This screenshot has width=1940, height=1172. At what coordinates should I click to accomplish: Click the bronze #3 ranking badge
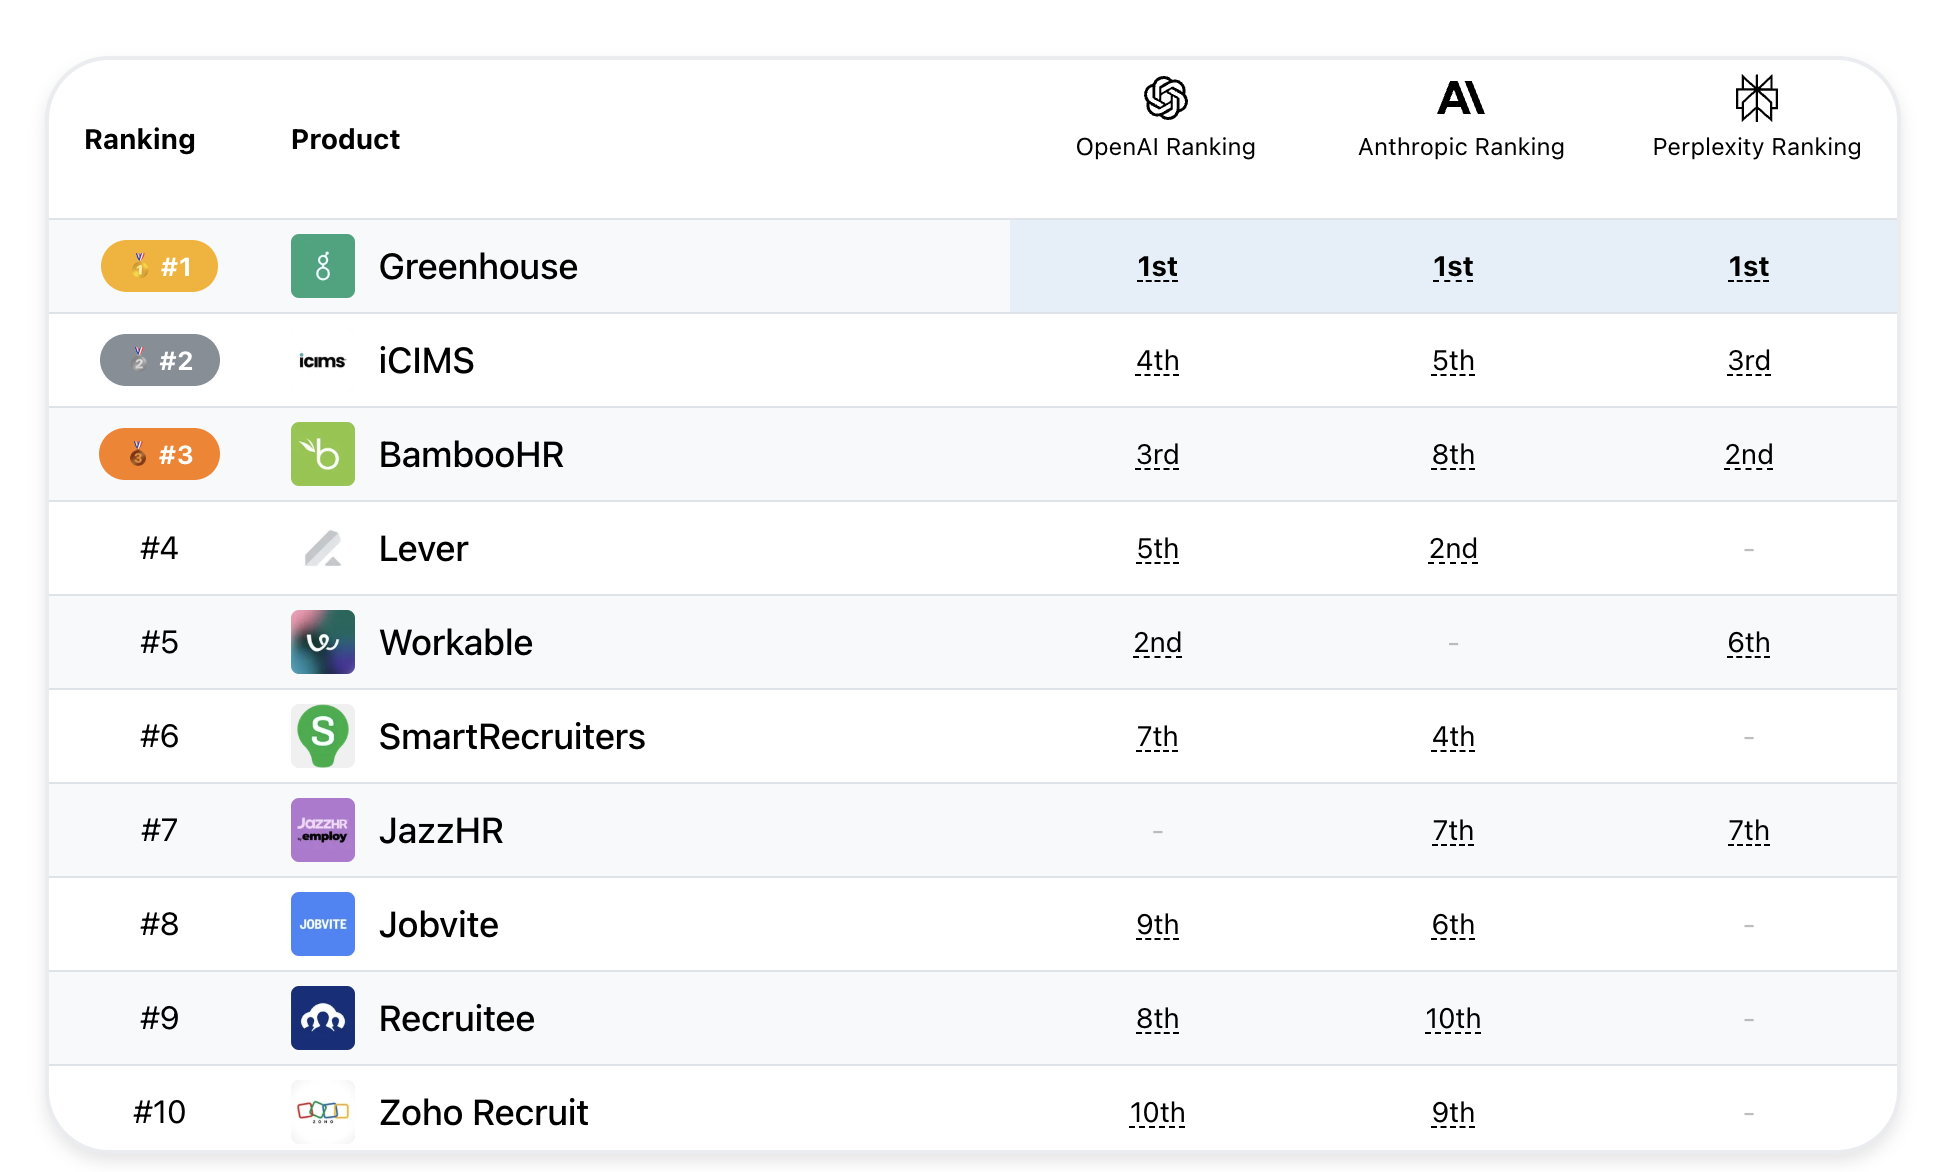[x=159, y=454]
